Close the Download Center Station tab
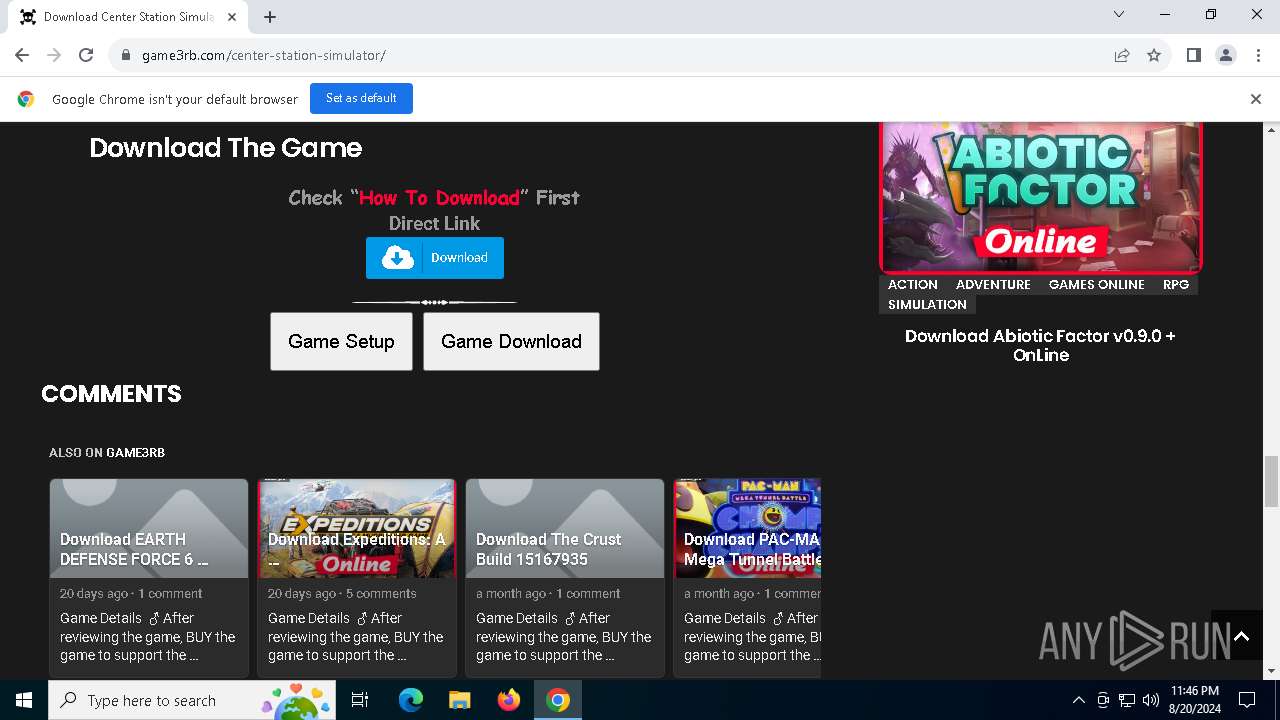The width and height of the screenshot is (1280, 720). point(232,17)
